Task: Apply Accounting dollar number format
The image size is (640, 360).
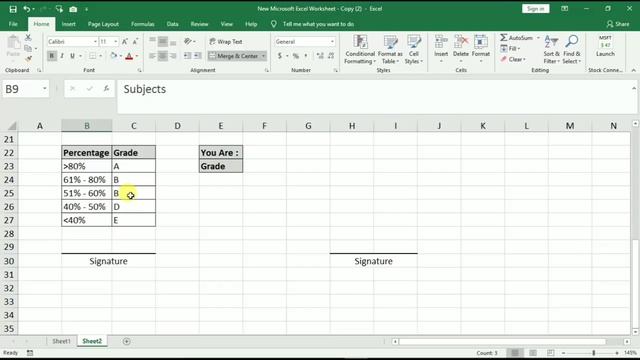Action: 280,56
